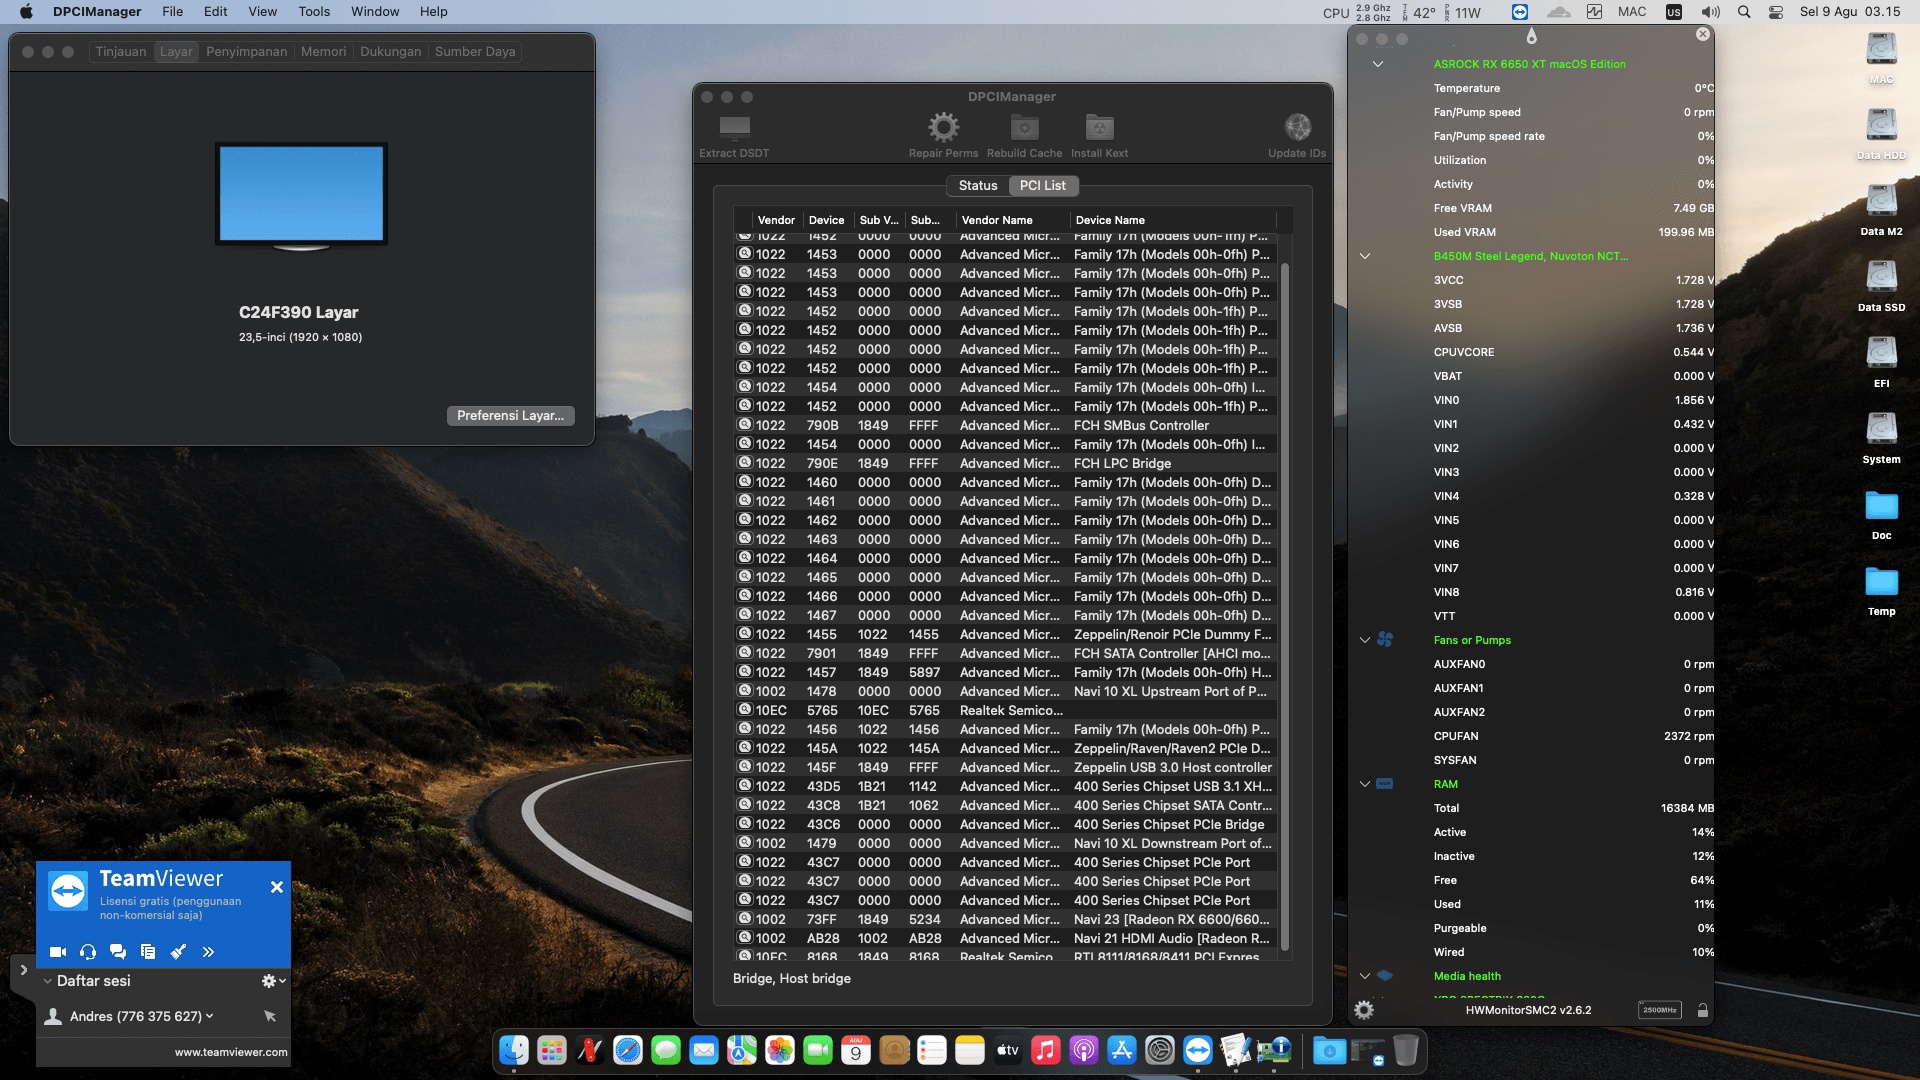Collapse the RAM sensor group
The image size is (1920, 1080).
tap(1365, 784)
